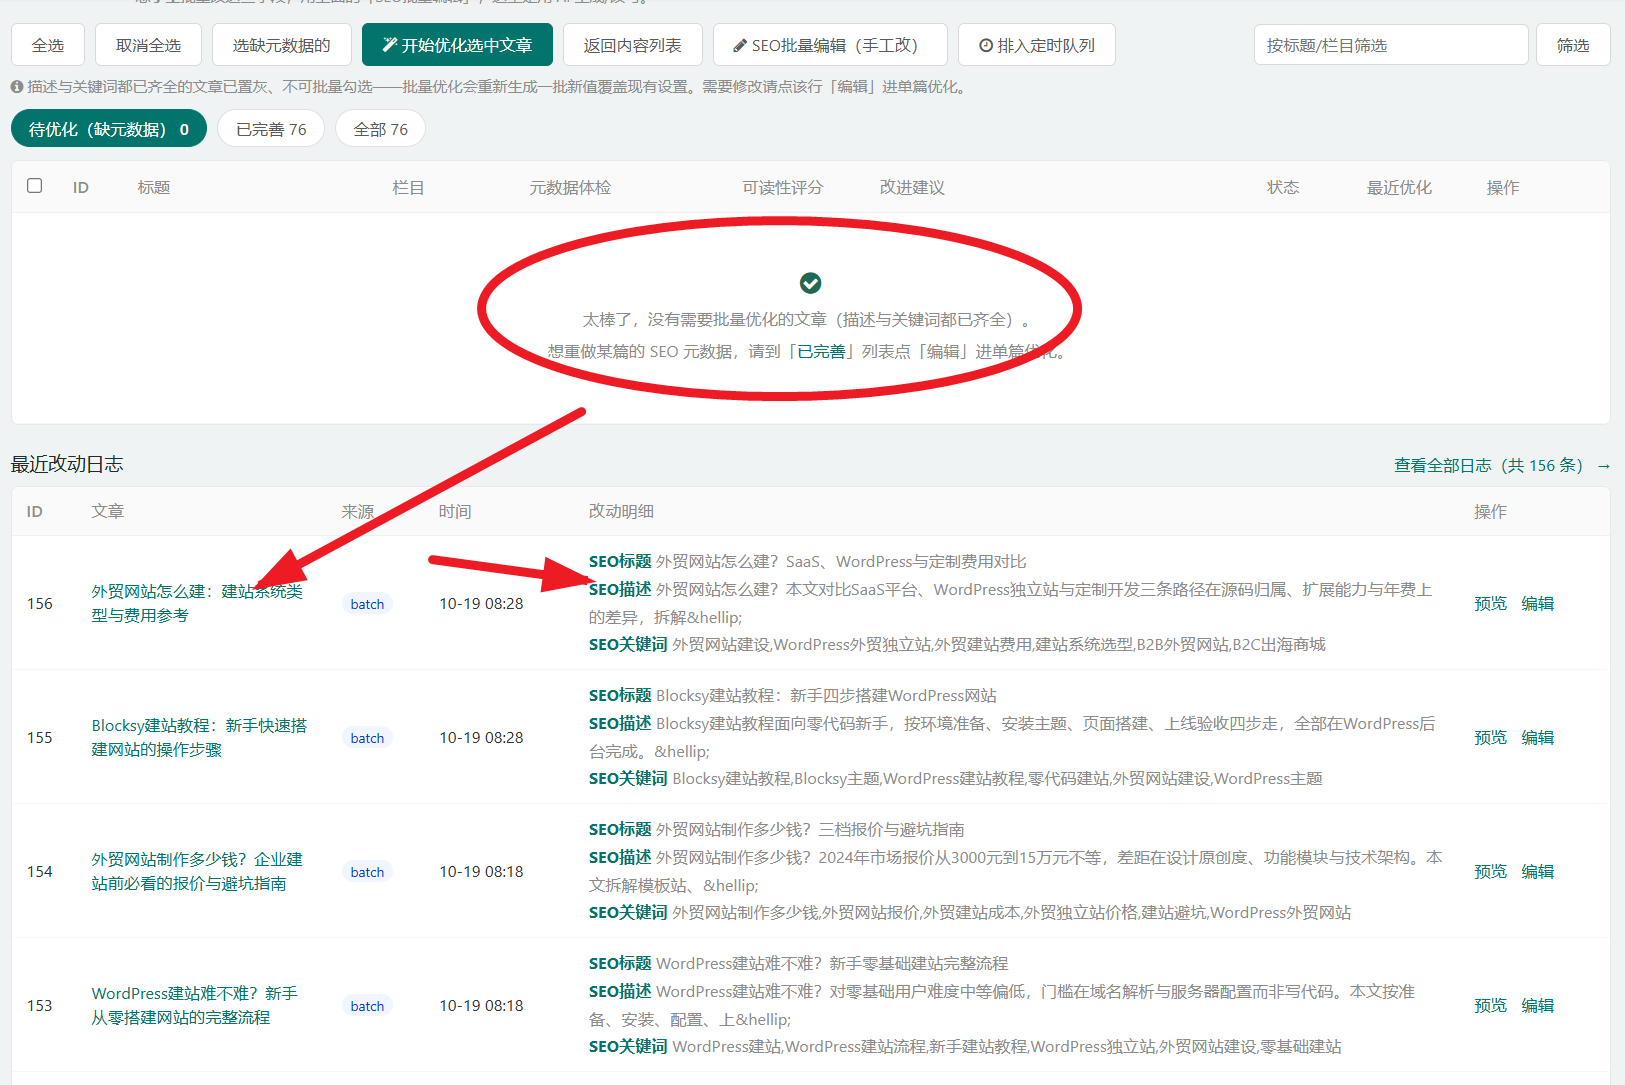Click log ID 153 cell

point(40,1006)
